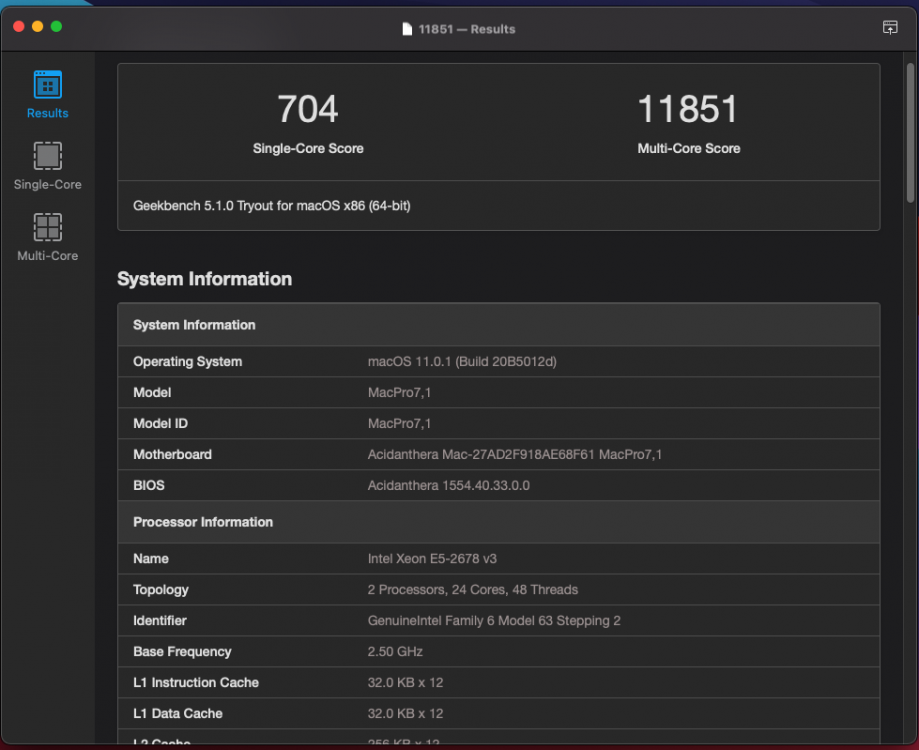The height and width of the screenshot is (750, 919).
Task: Open the Results view in the sidebar
Action: pyautogui.click(x=47, y=95)
